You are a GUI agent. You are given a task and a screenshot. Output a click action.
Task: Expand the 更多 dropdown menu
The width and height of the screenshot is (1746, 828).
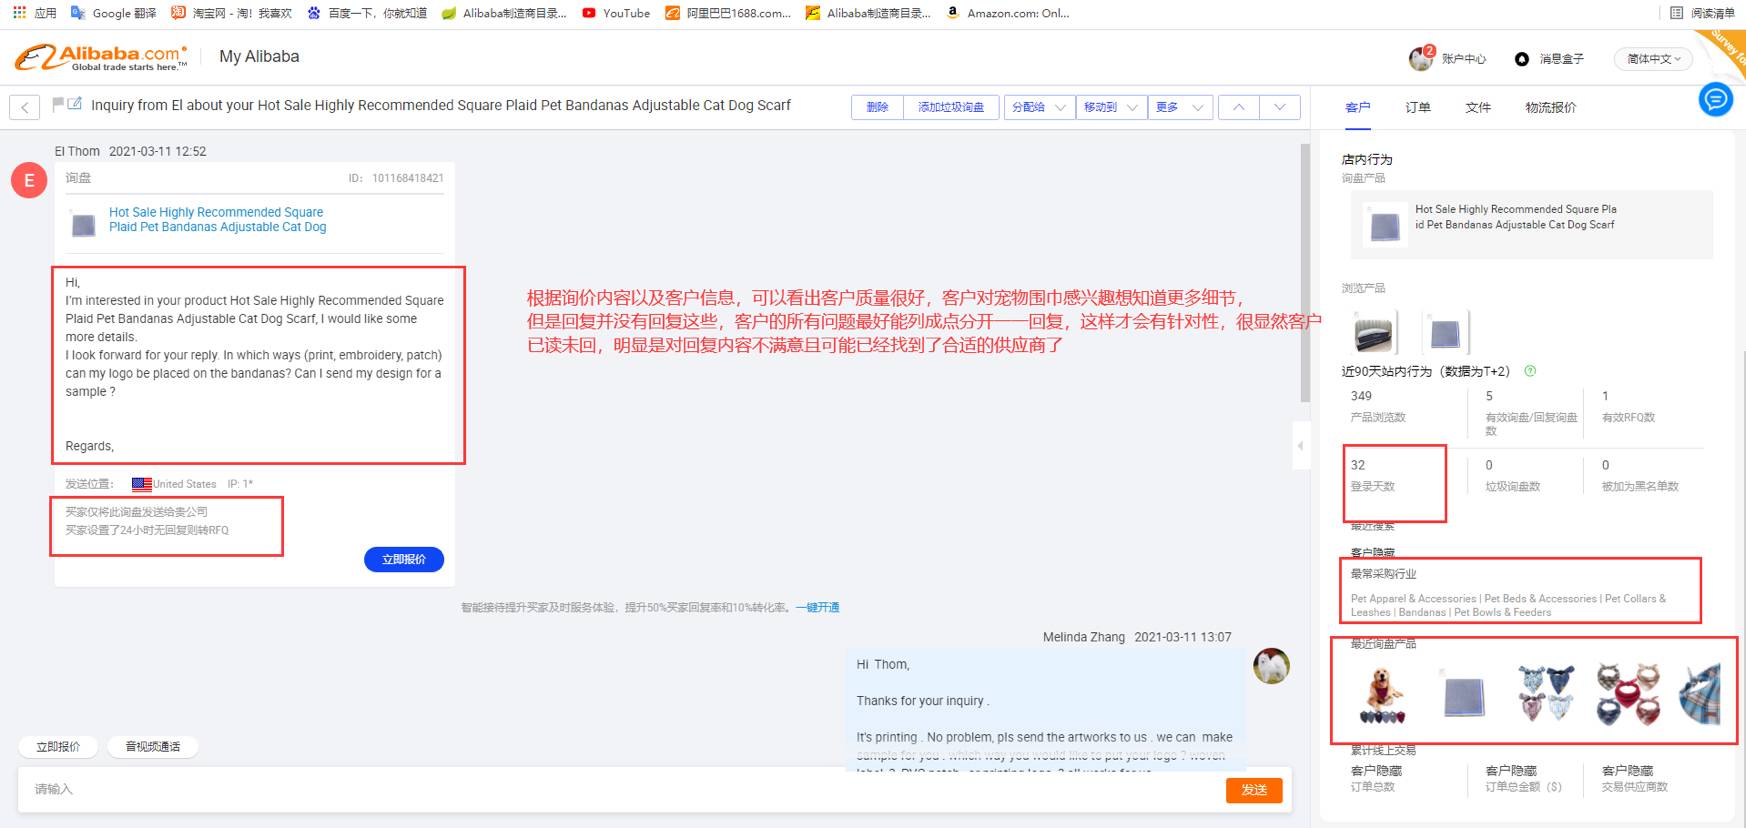(x=1180, y=107)
